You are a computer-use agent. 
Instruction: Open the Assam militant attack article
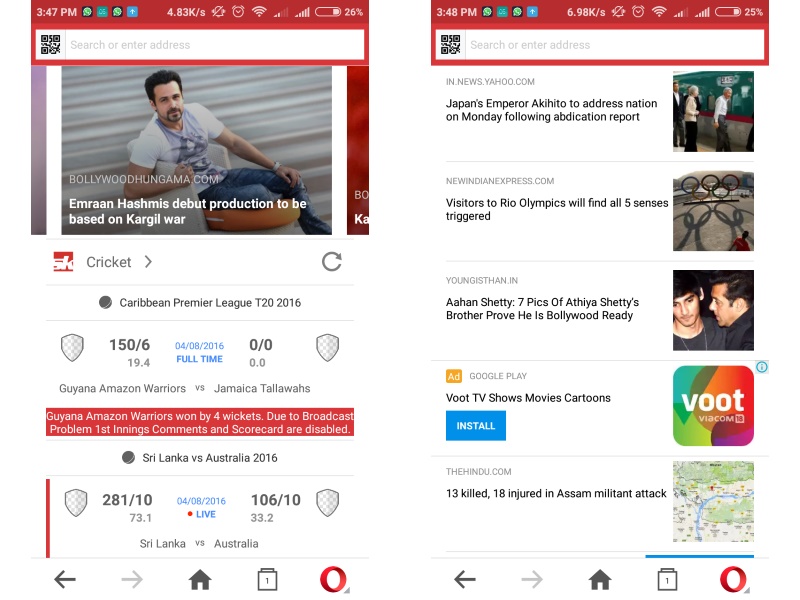556,493
